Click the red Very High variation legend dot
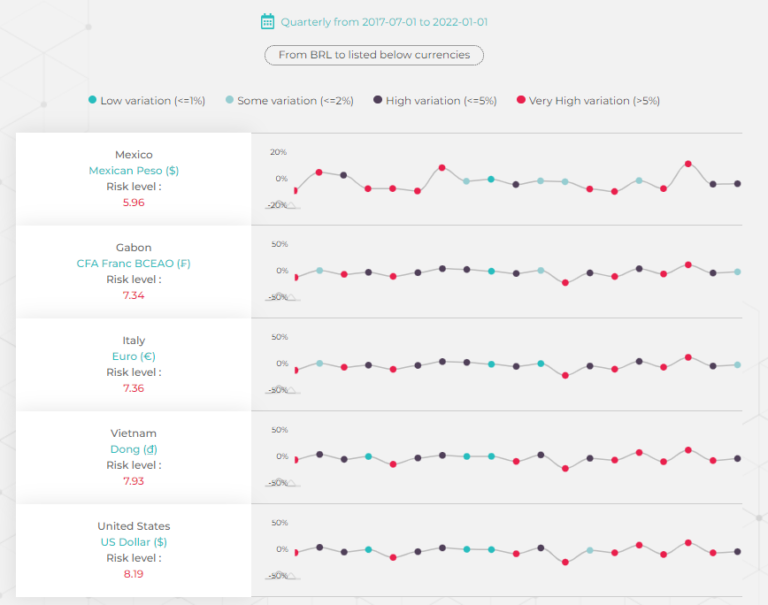This screenshot has height=605, width=768. pyautogui.click(x=520, y=100)
